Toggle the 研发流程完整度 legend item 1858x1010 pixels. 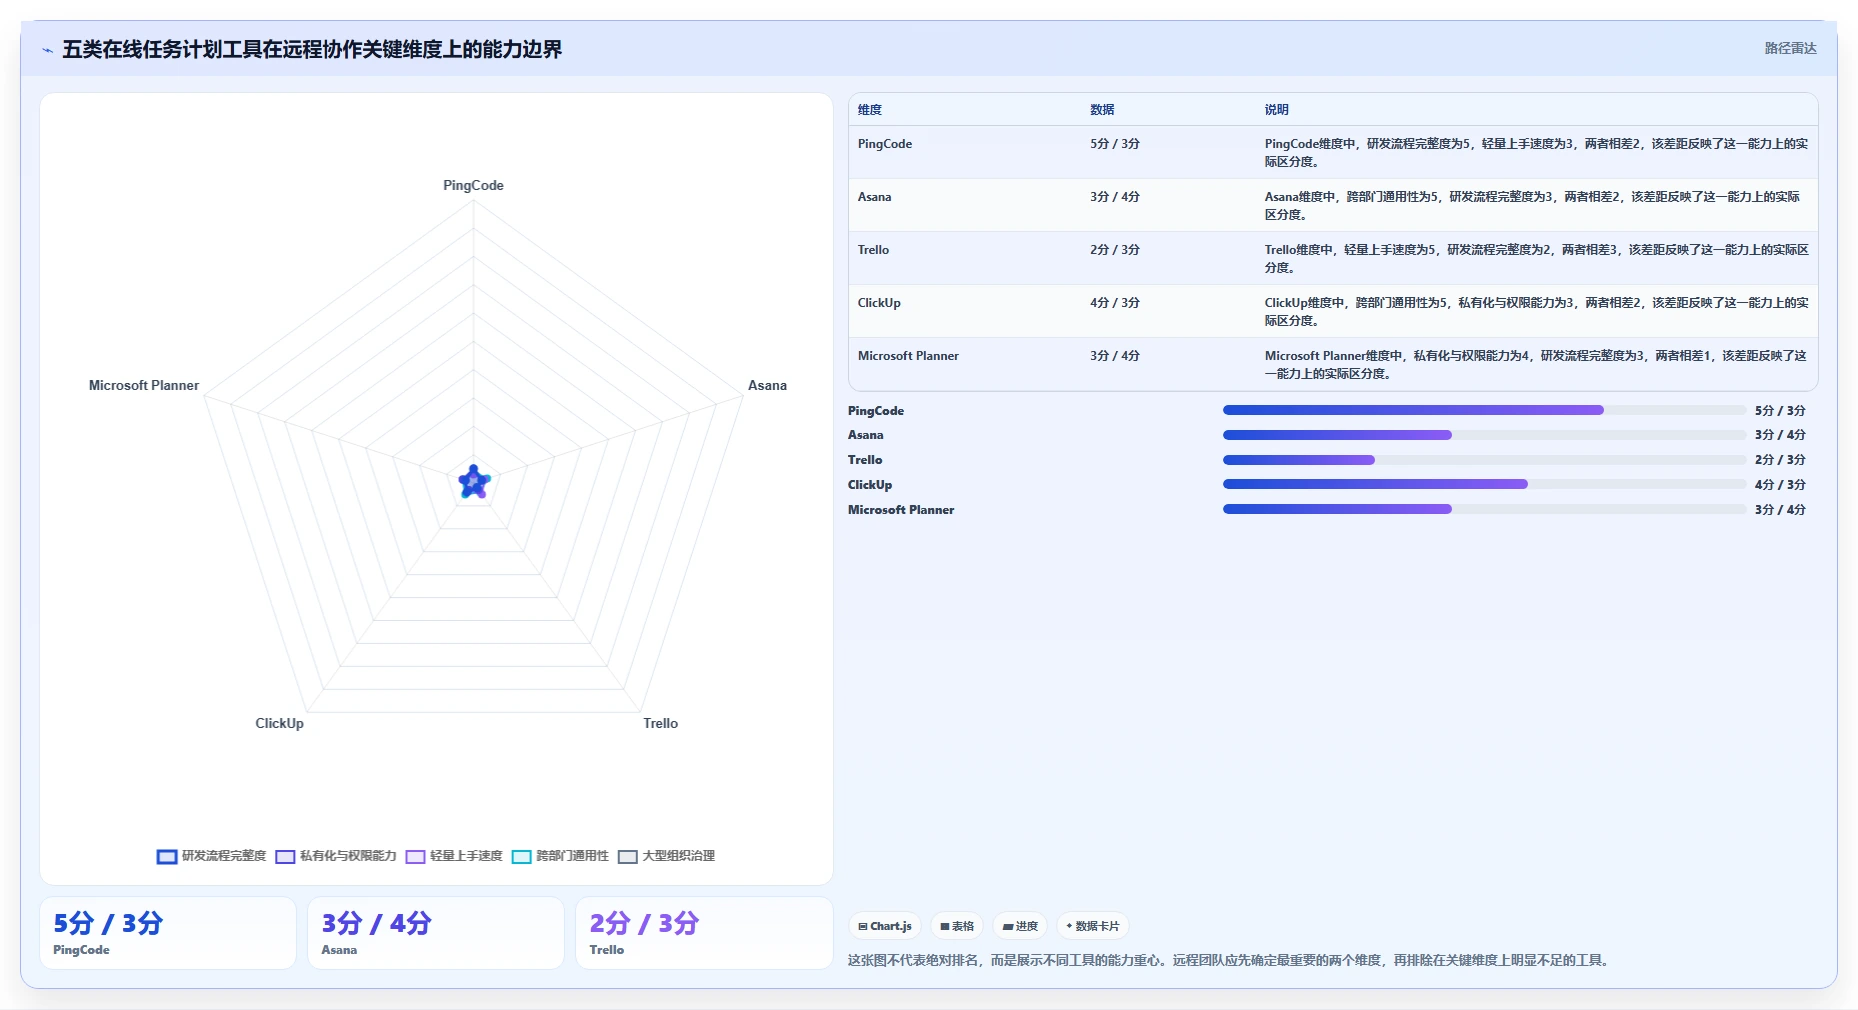pyautogui.click(x=212, y=856)
